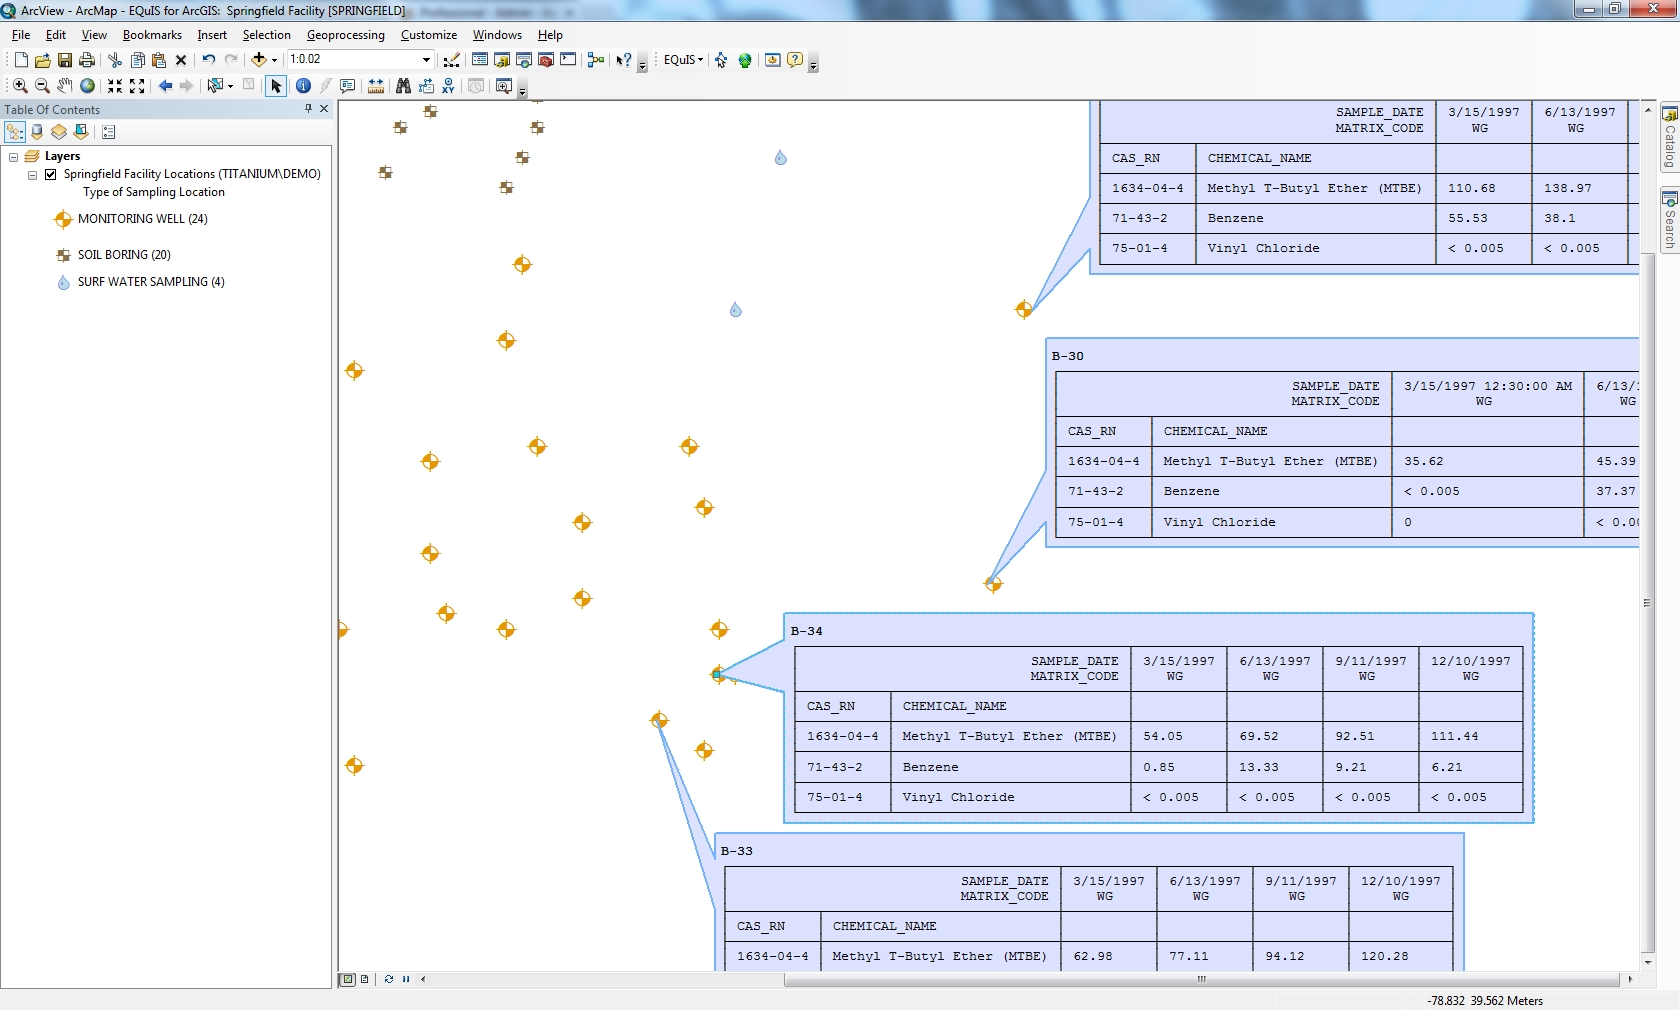Toggle Springfield Facility Locations layer visibility
Image resolution: width=1680 pixels, height=1010 pixels.
click(50, 174)
